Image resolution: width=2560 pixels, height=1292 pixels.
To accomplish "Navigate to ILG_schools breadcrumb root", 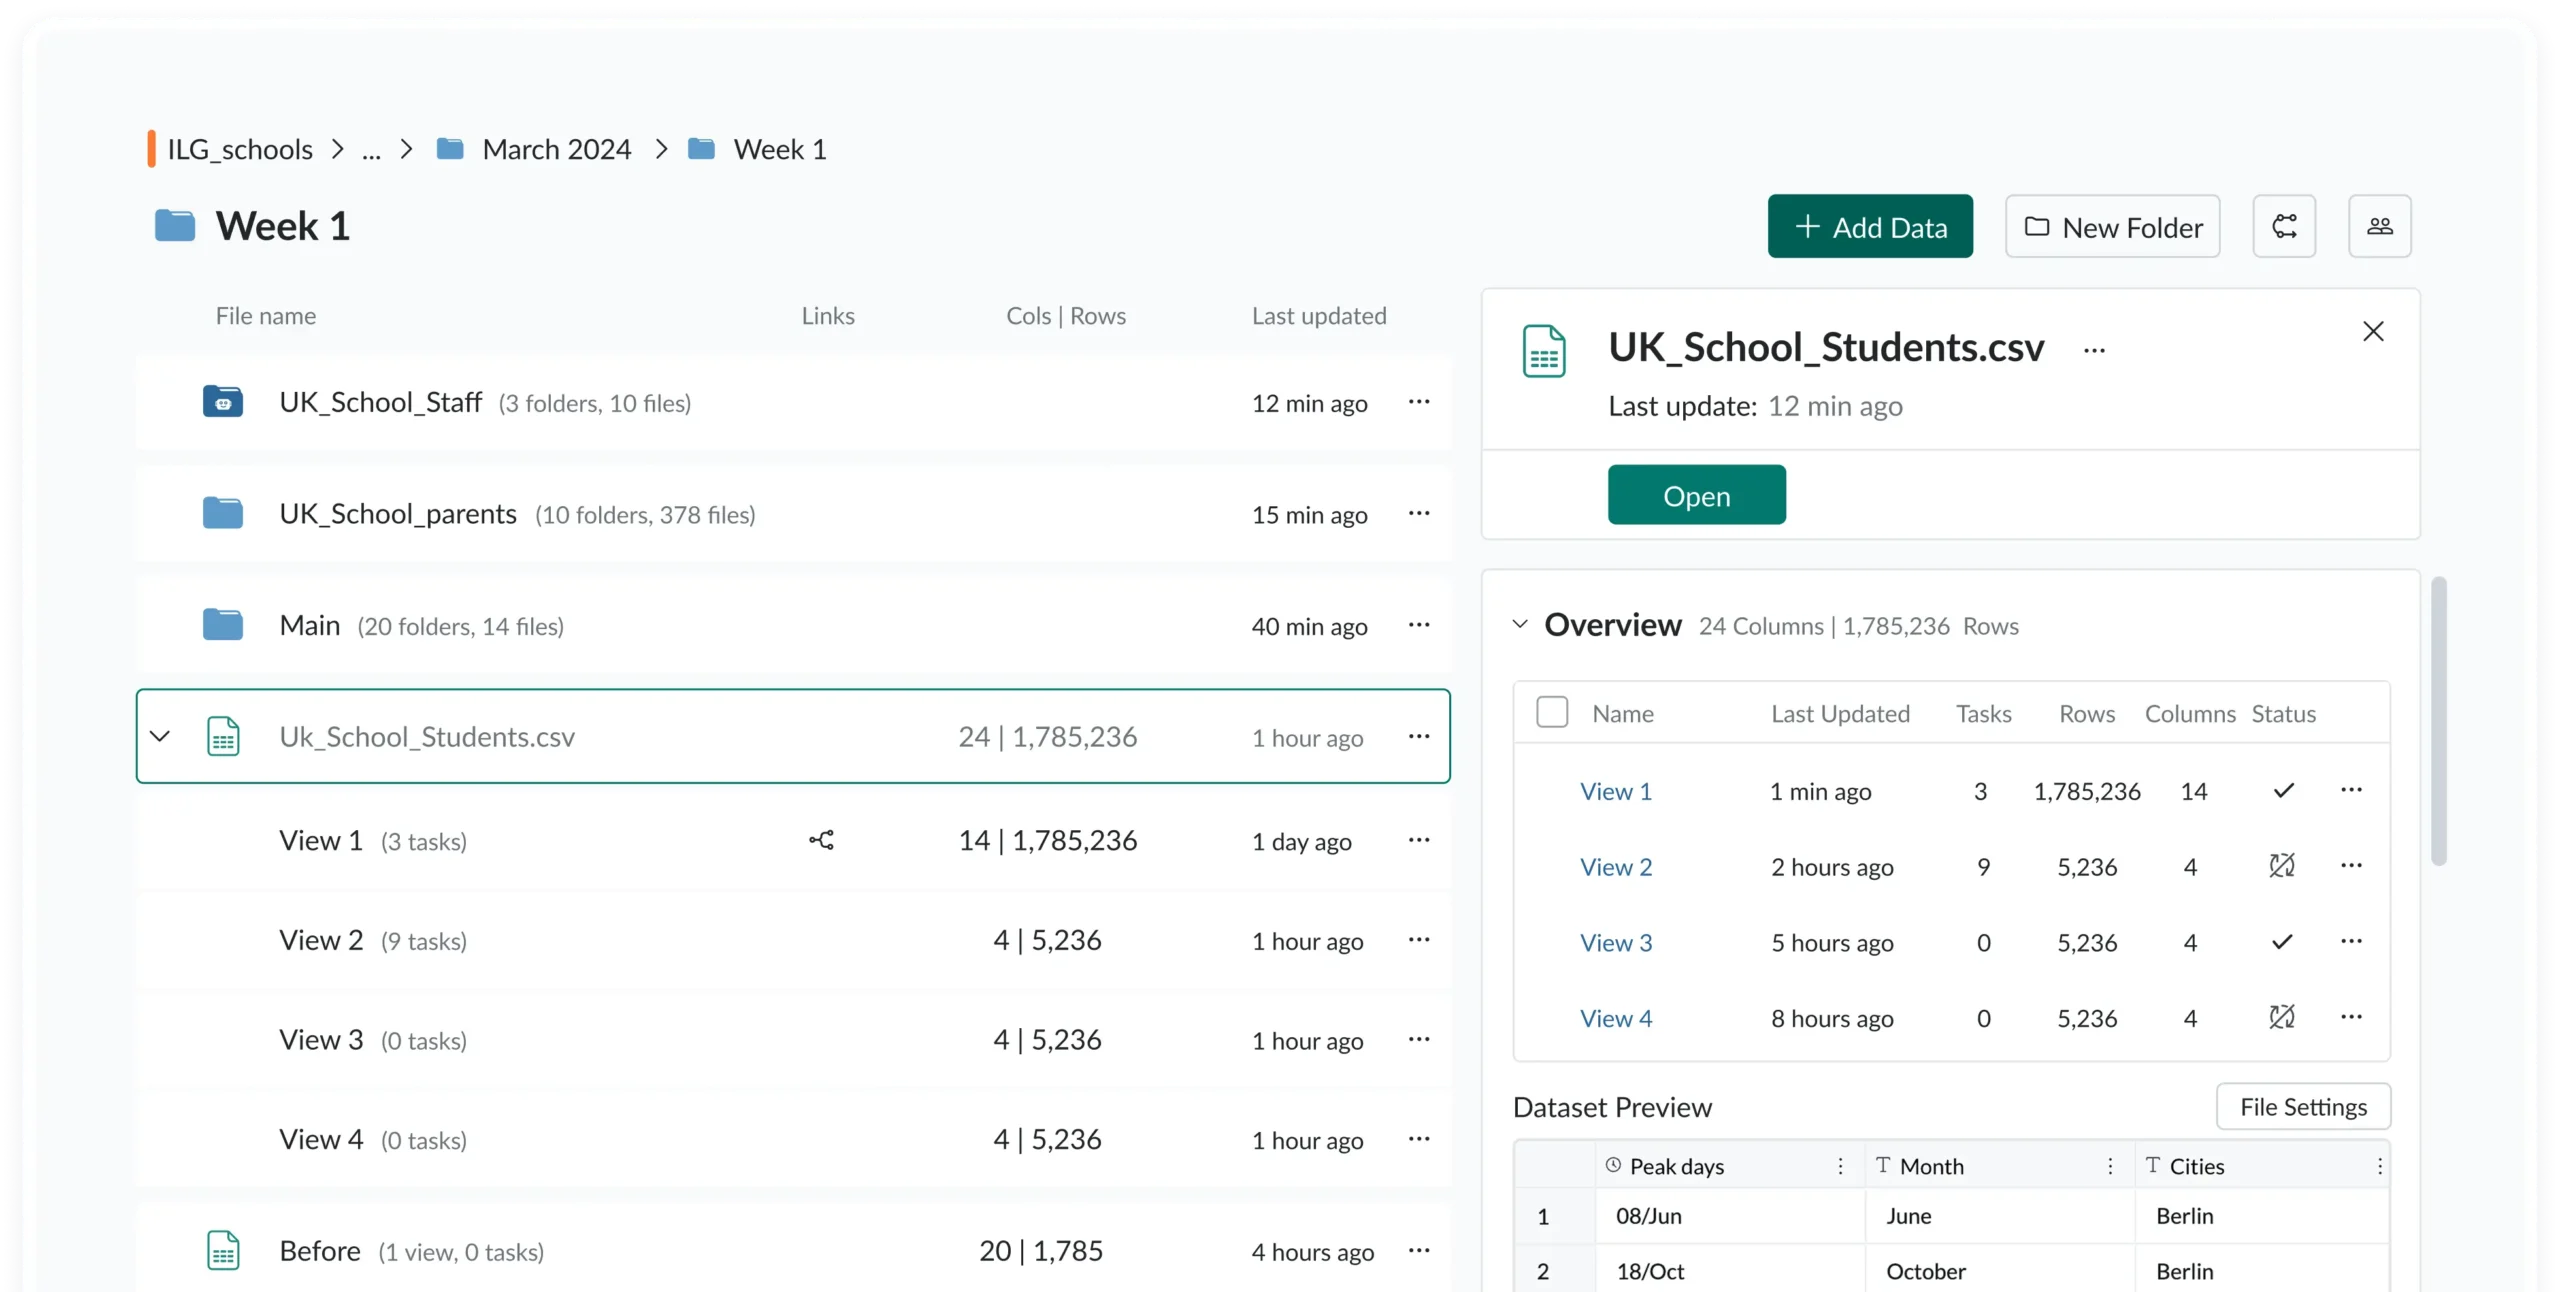I will pos(239,150).
